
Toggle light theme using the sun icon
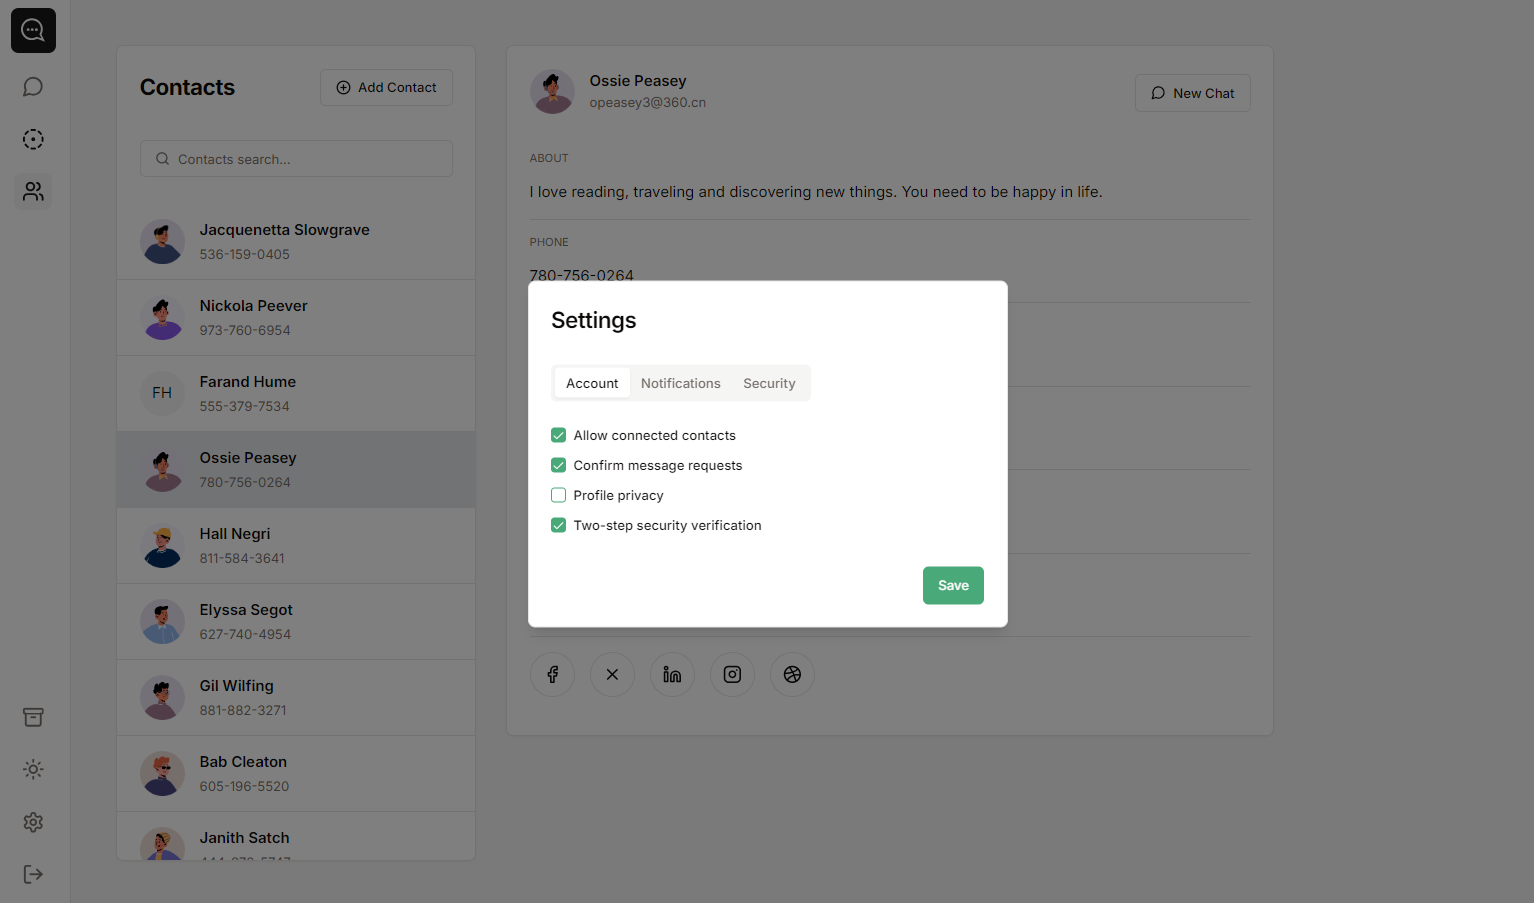tap(33, 769)
